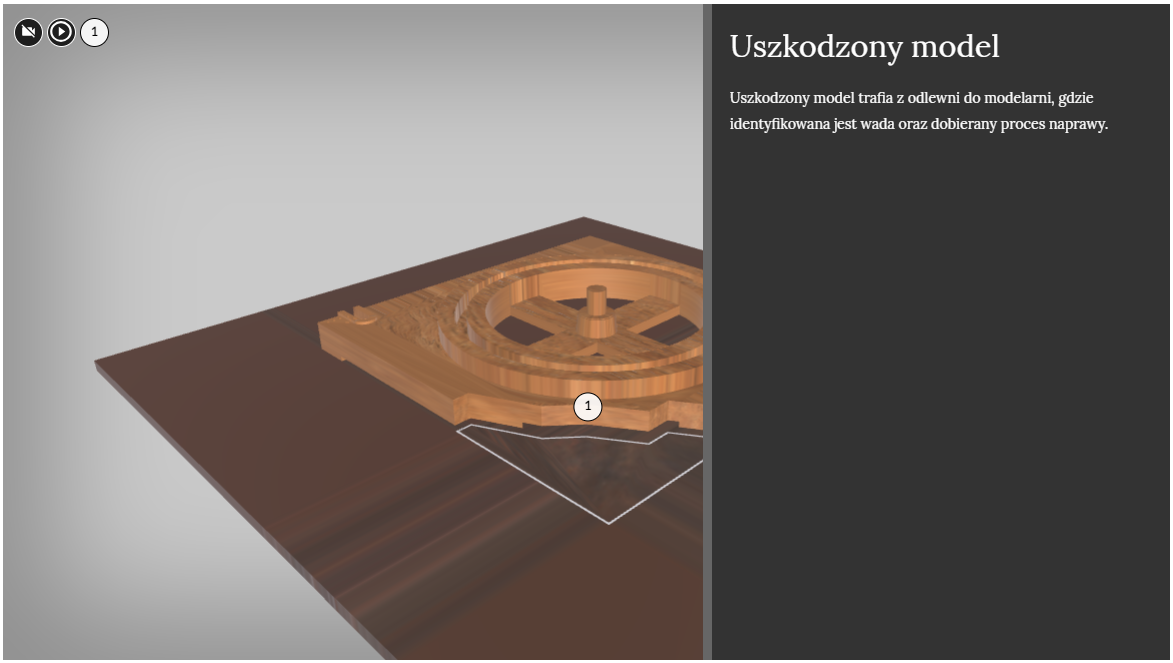Screen dimensions: 1173x663
Task: Toggle the camera-off icon
Action: click(28, 33)
